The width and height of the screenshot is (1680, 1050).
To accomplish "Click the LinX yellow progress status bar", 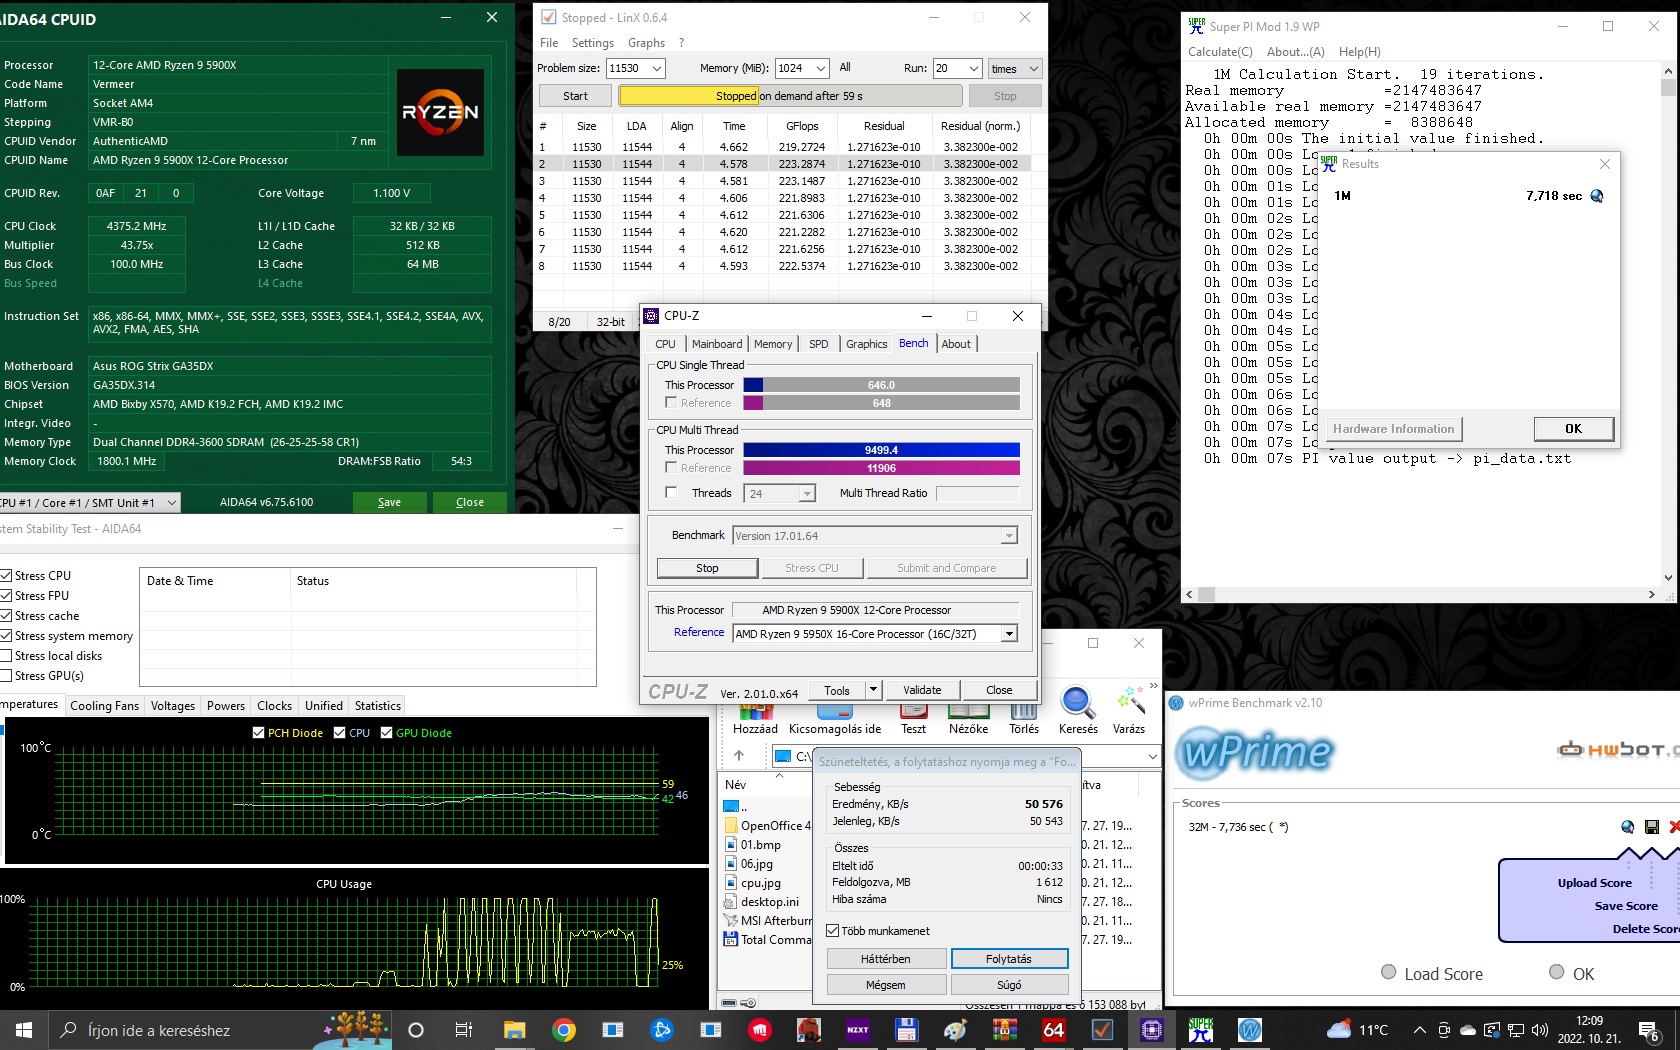I will tap(790, 96).
